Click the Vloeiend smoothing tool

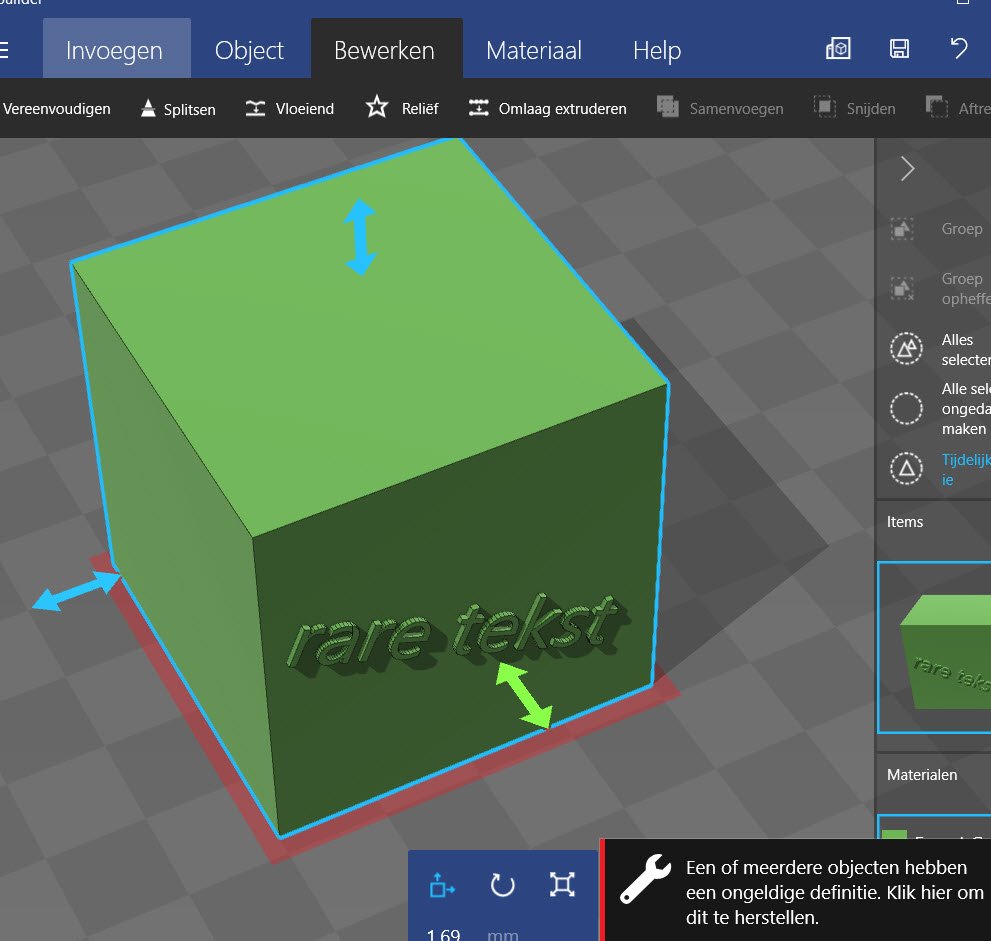tap(290, 108)
